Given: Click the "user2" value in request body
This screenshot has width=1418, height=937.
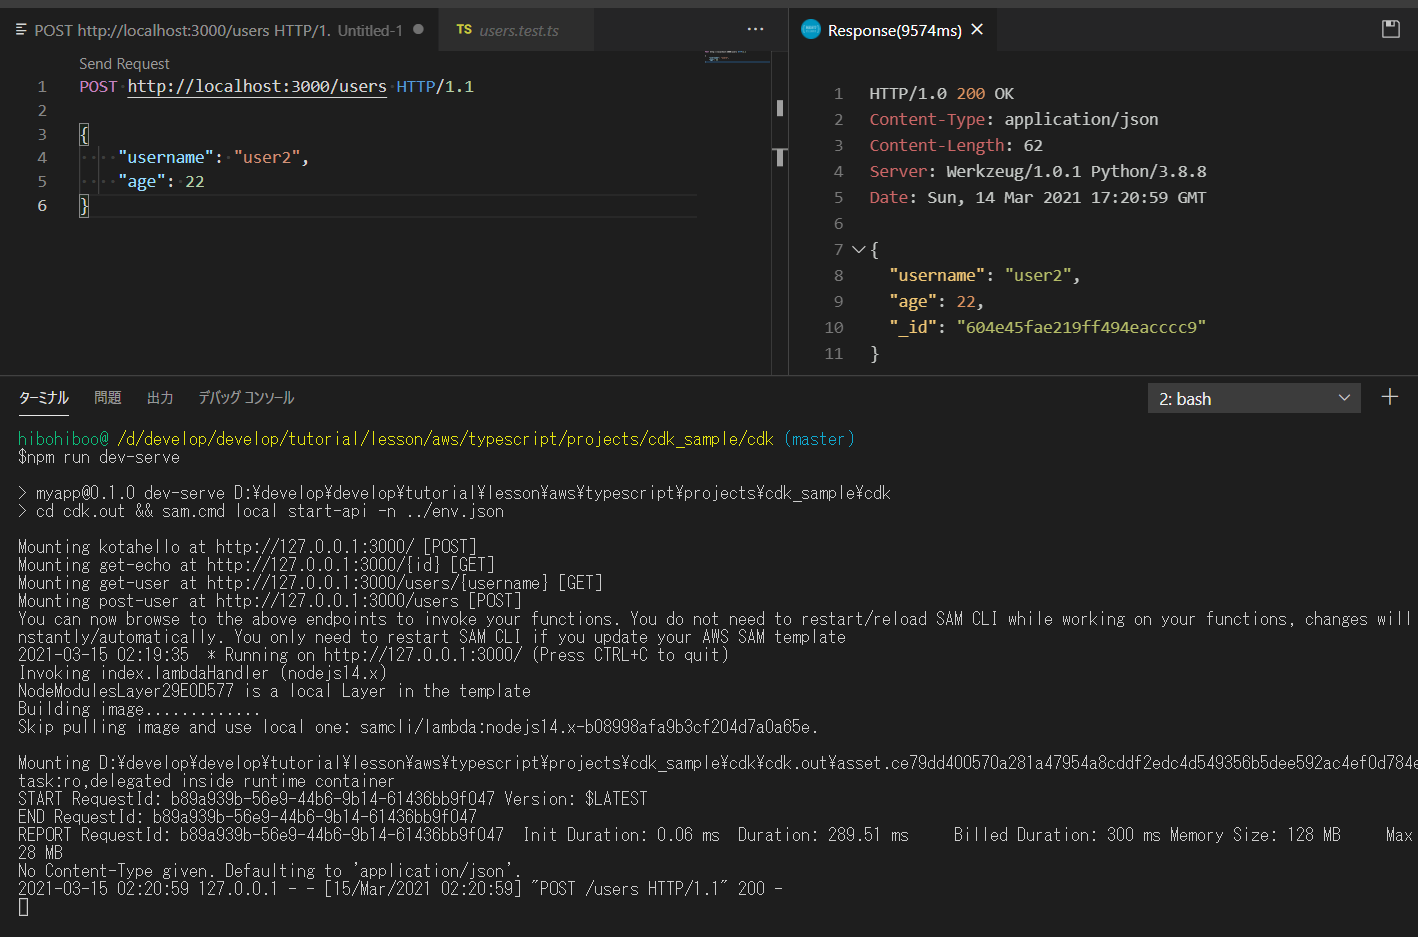Looking at the screenshot, I should tap(267, 158).
